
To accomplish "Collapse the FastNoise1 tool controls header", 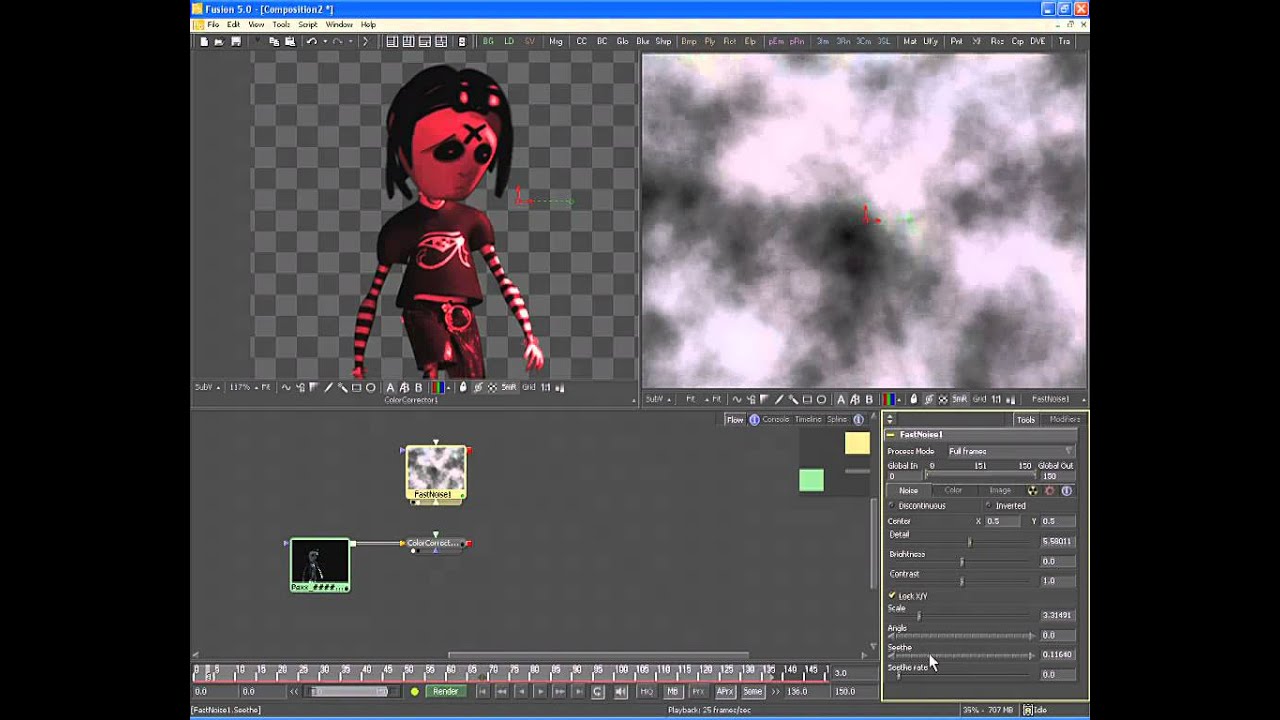I will pyautogui.click(x=891, y=435).
